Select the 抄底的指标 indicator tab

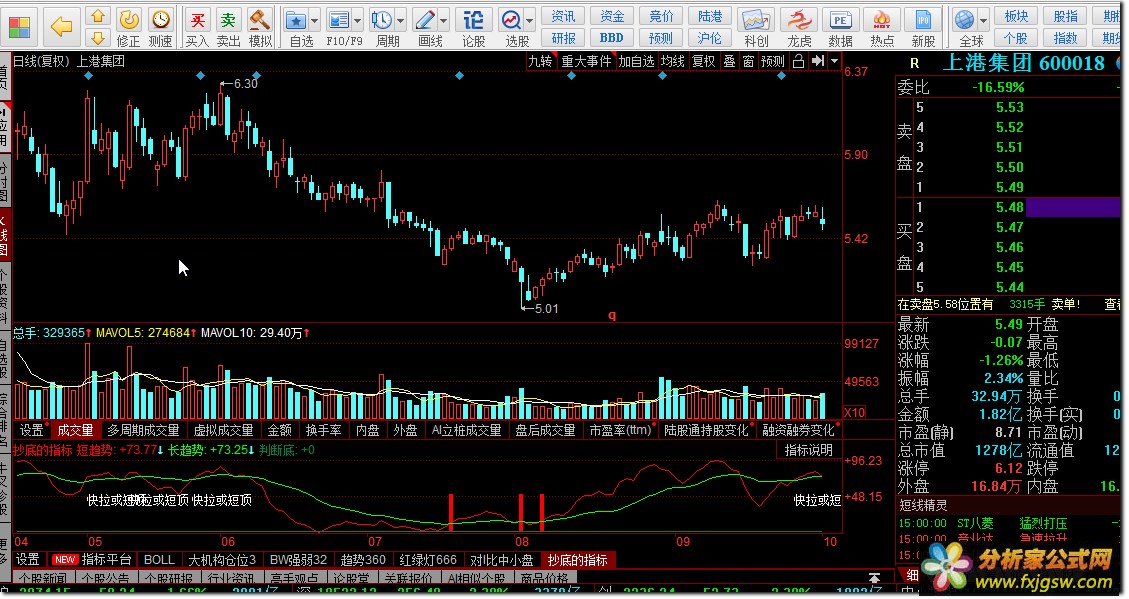[577, 559]
